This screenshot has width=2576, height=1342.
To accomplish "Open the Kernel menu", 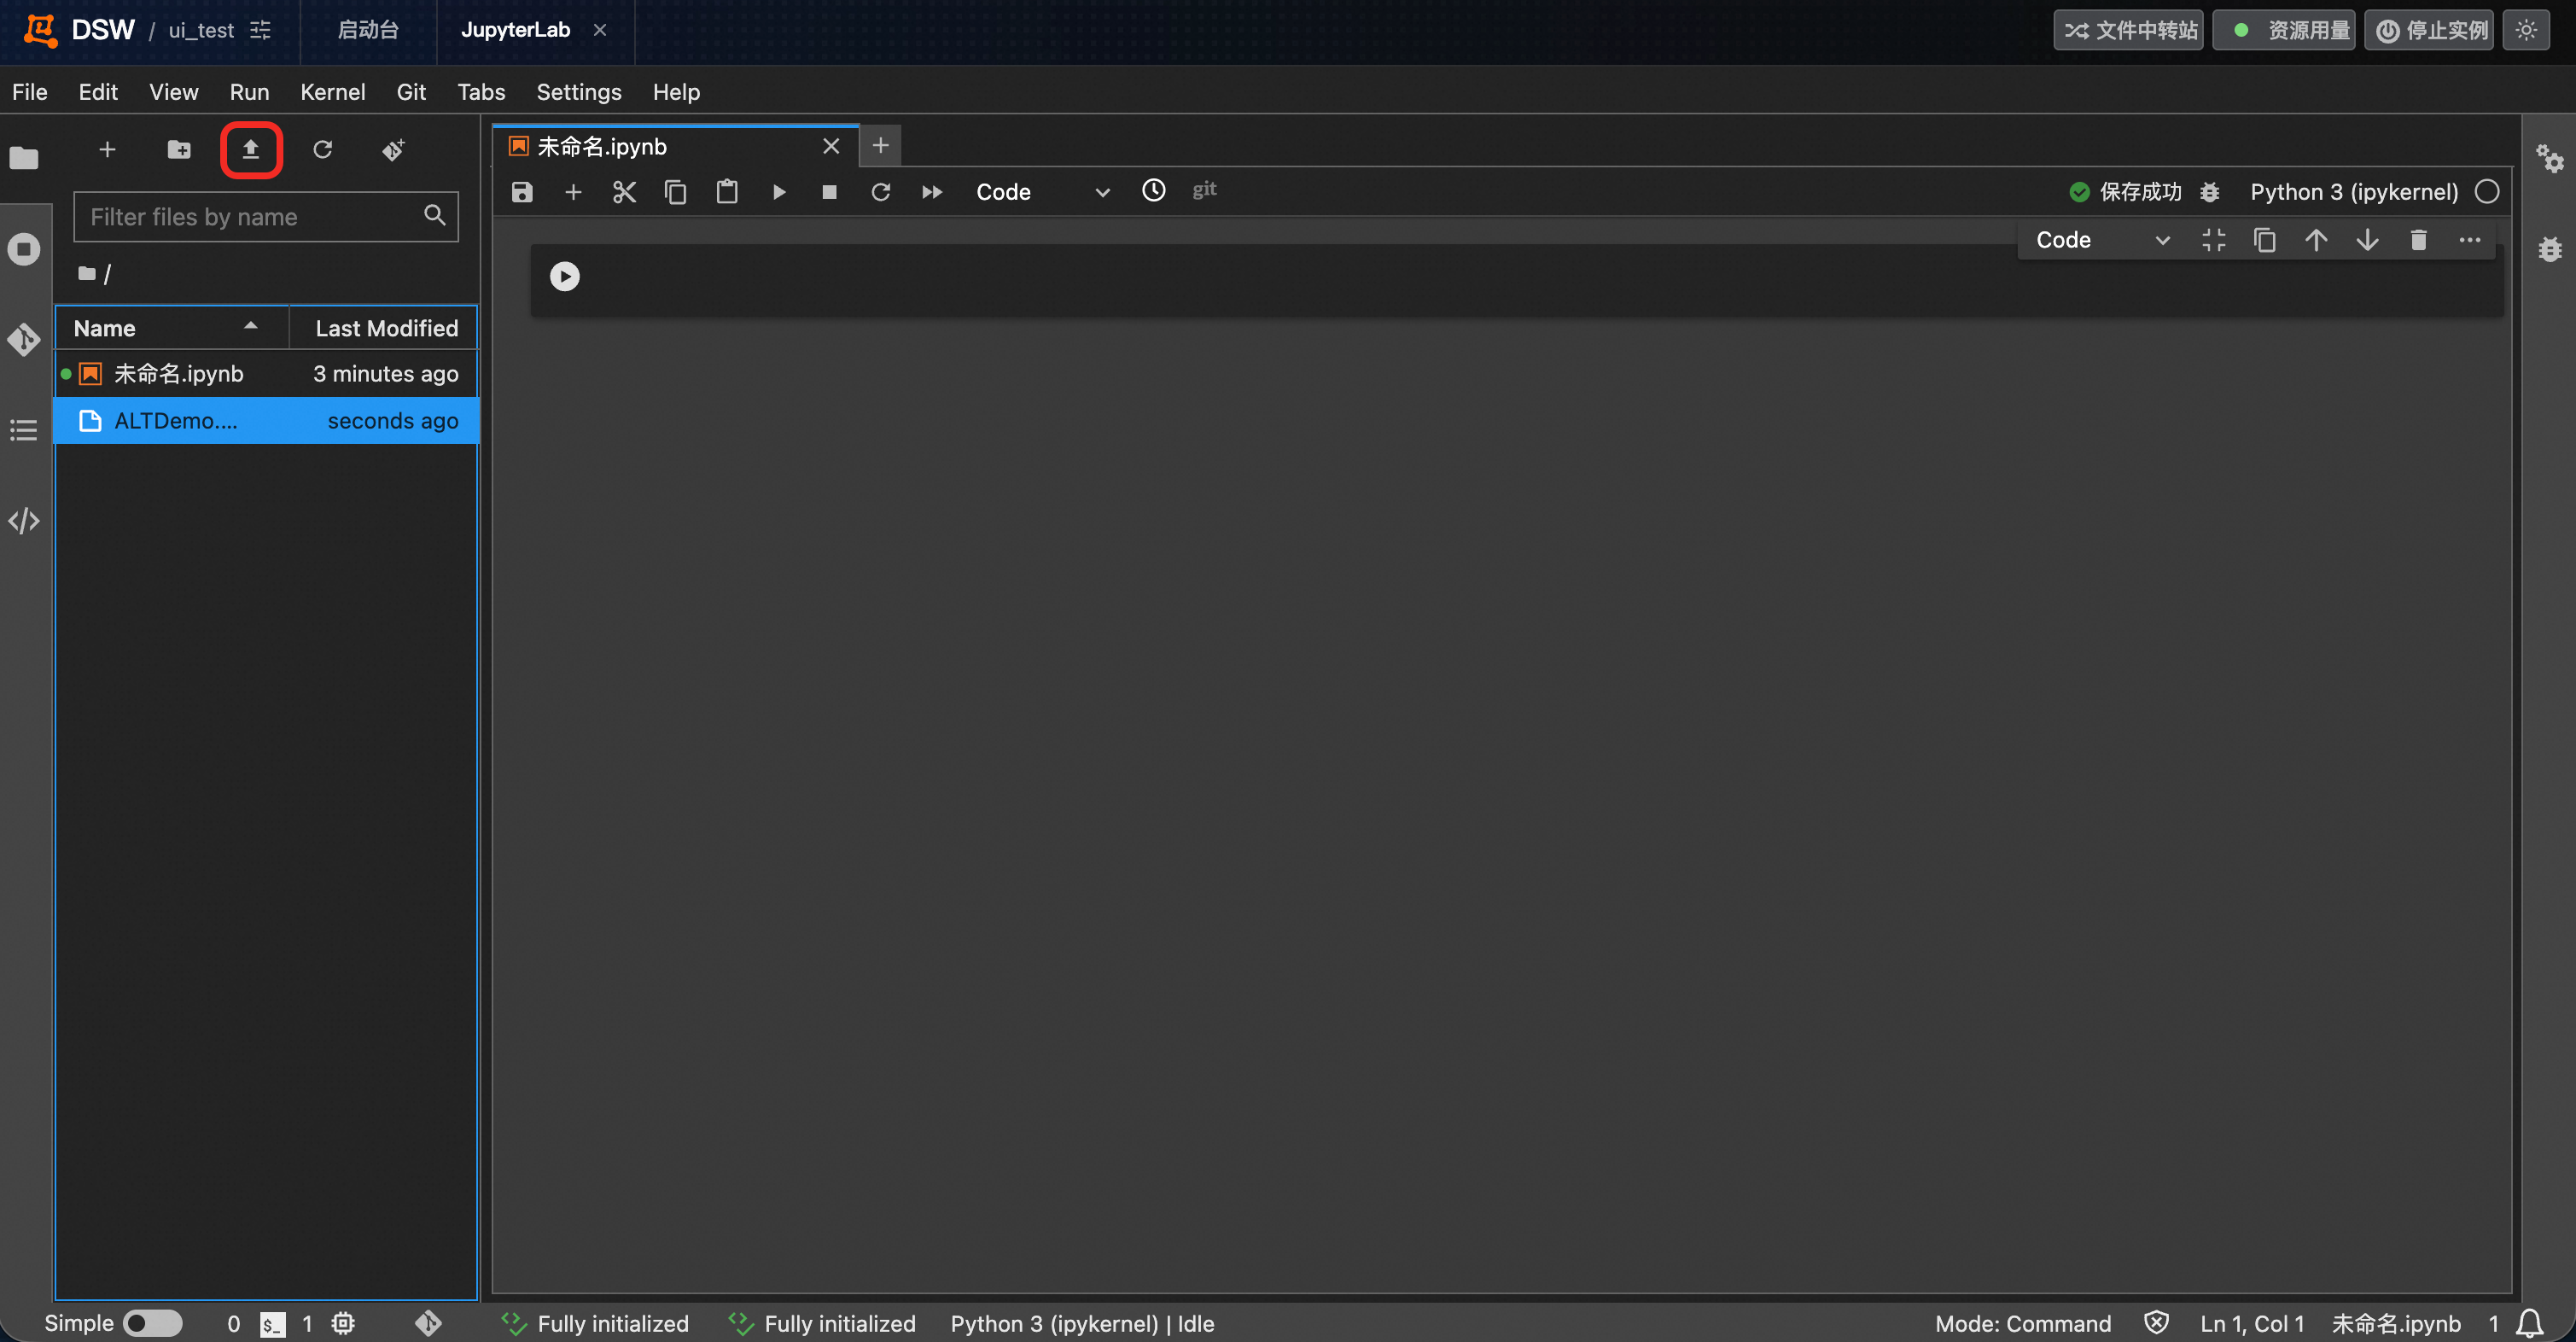I will point(332,92).
